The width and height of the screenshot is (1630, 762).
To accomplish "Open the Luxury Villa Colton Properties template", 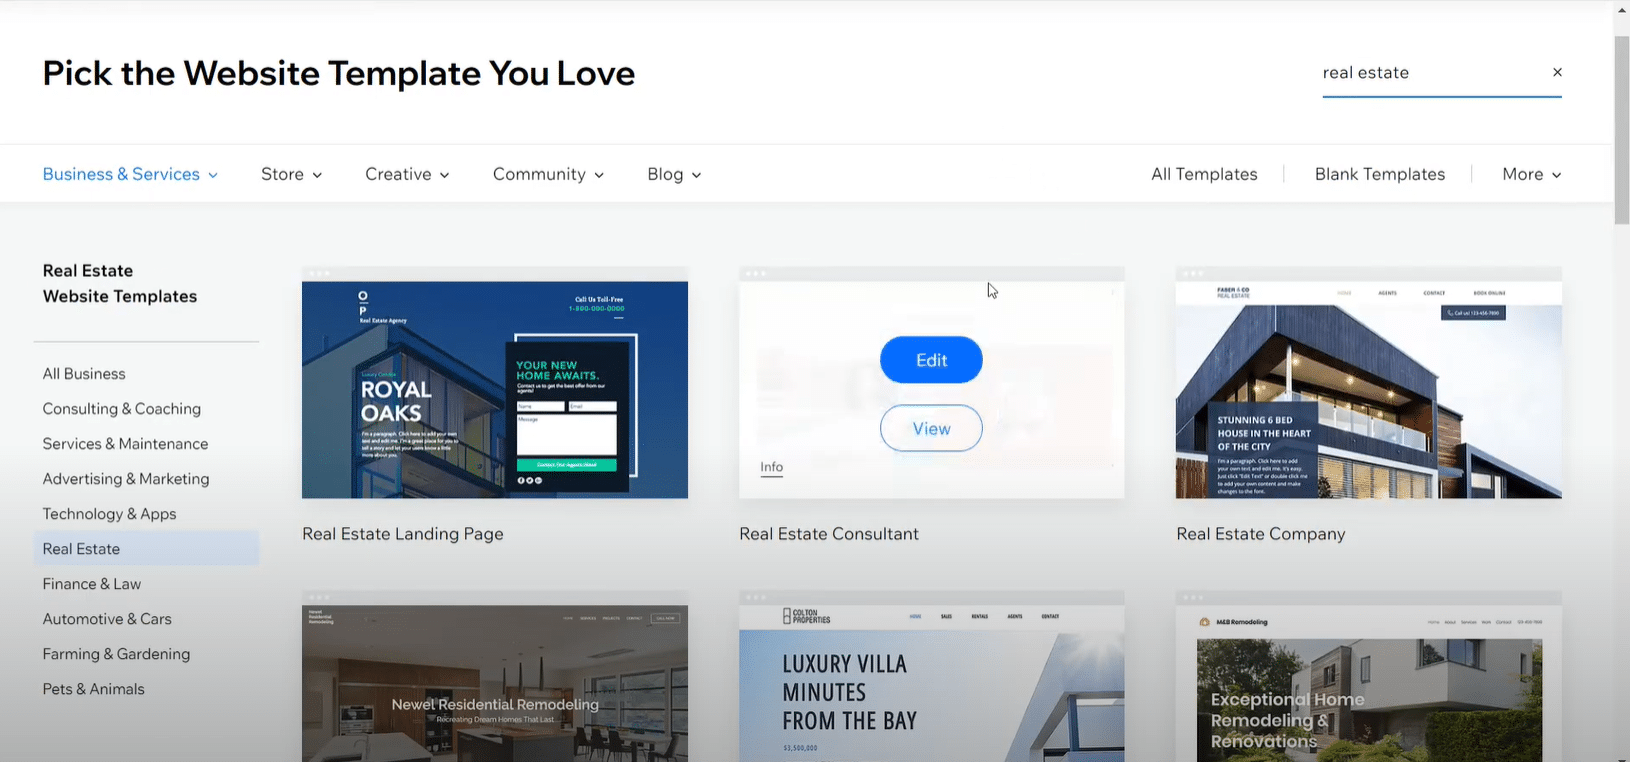I will tap(931, 684).
